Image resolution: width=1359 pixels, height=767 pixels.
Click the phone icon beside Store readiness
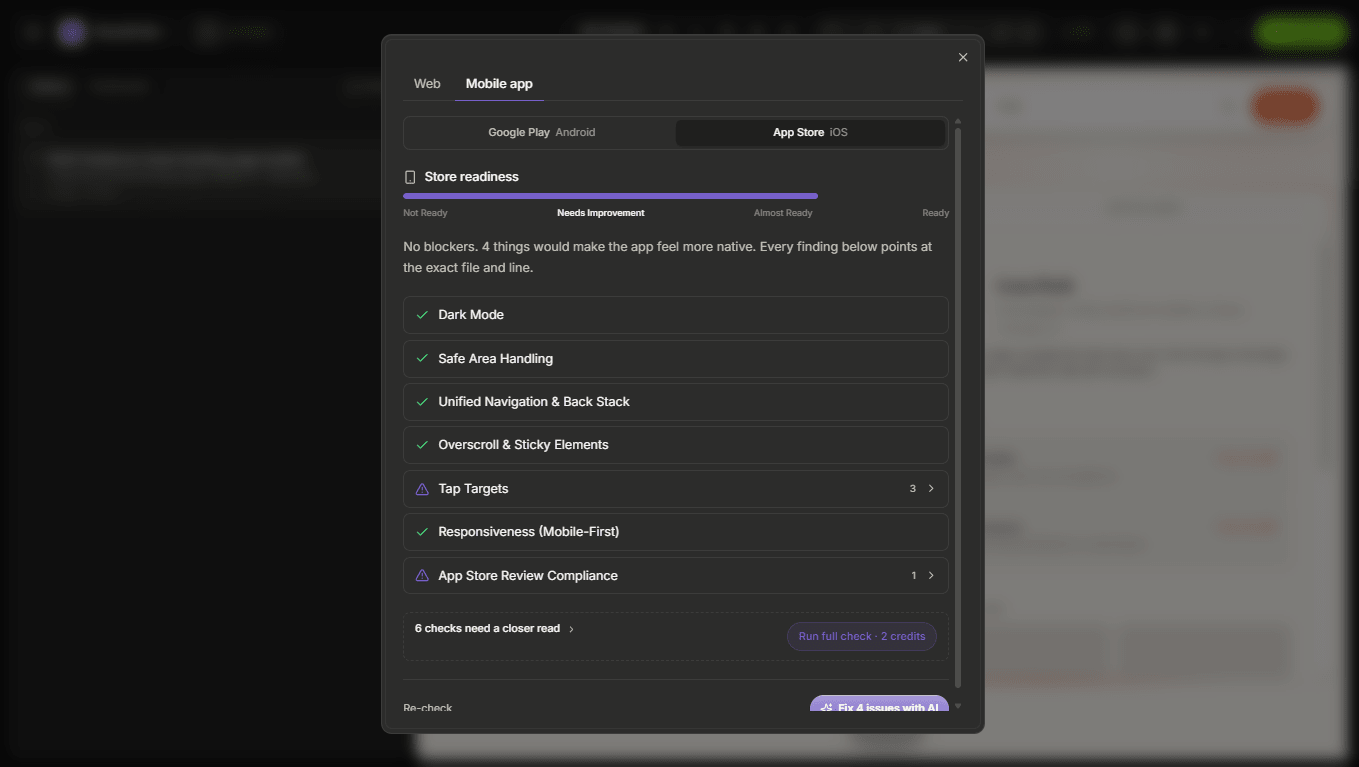click(410, 177)
